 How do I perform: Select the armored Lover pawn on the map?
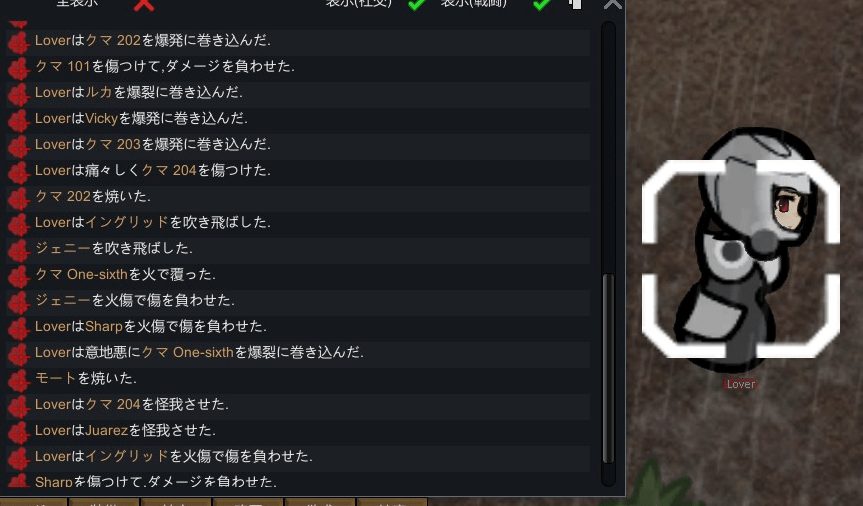tap(742, 251)
